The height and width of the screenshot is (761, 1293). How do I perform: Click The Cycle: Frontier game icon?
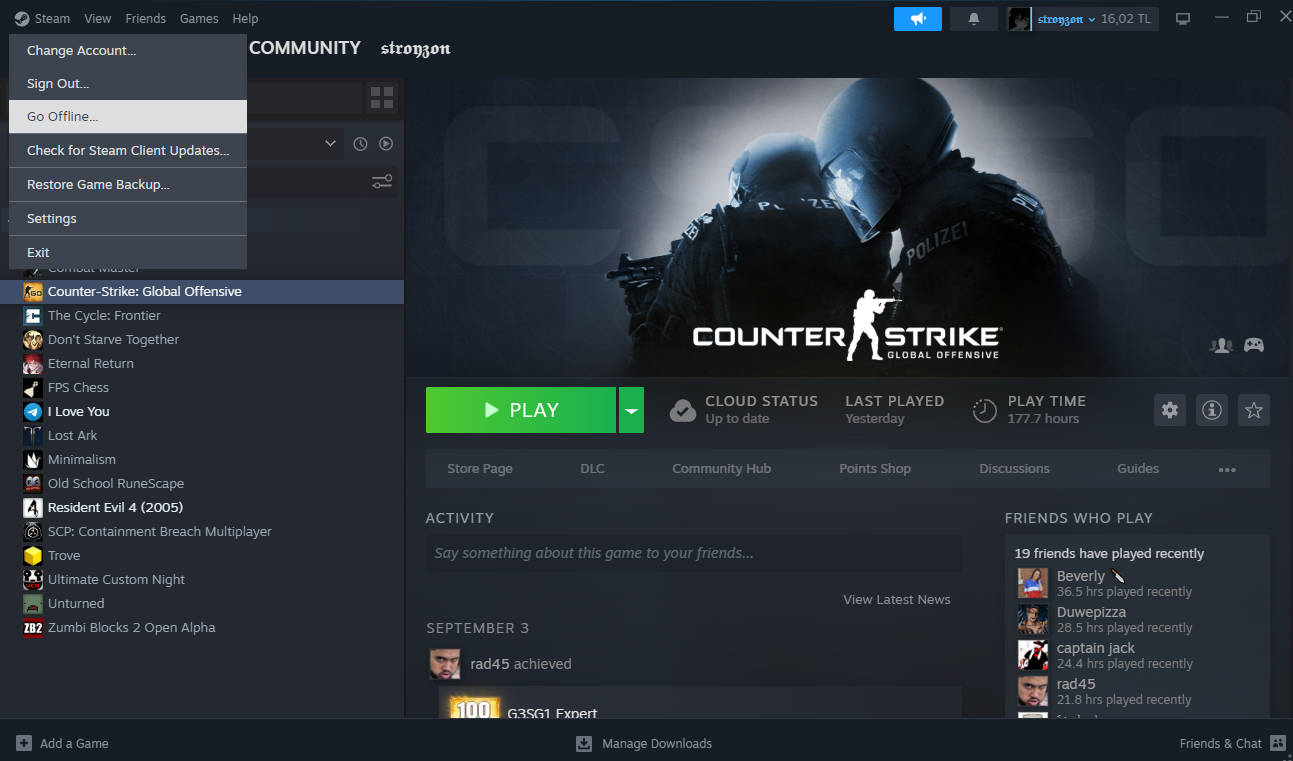[33, 316]
